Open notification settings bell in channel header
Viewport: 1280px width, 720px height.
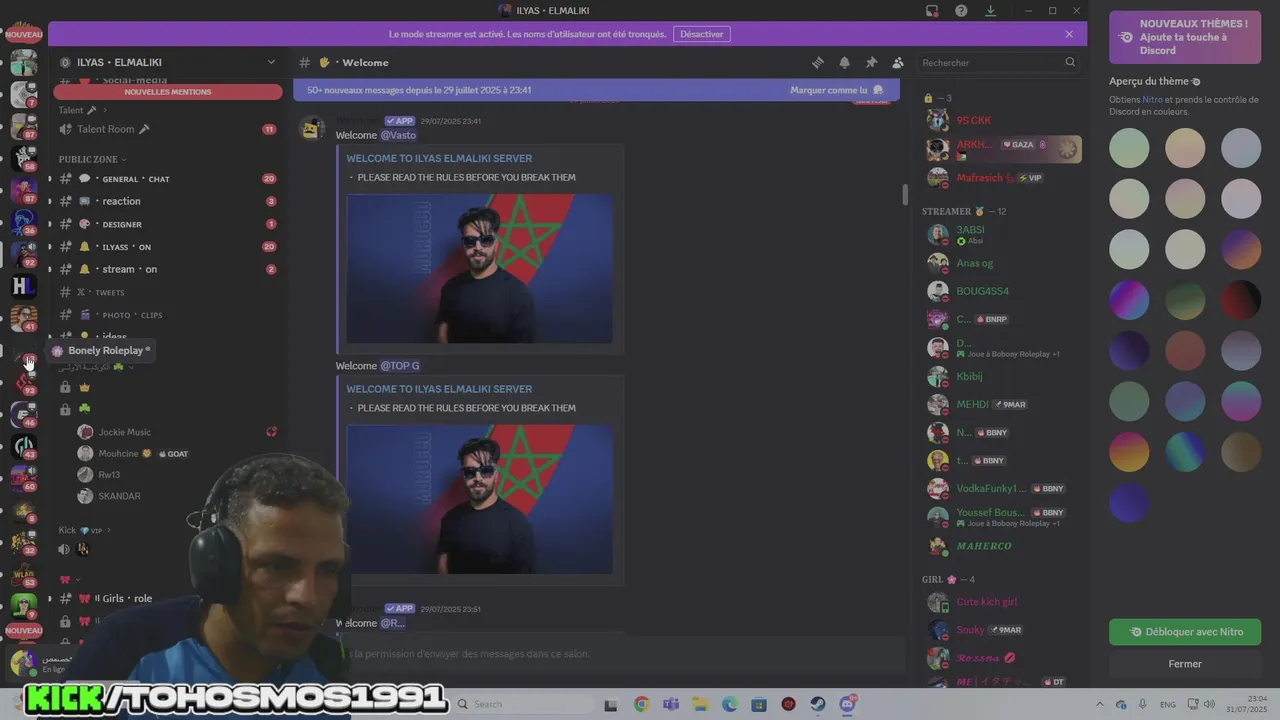click(844, 62)
